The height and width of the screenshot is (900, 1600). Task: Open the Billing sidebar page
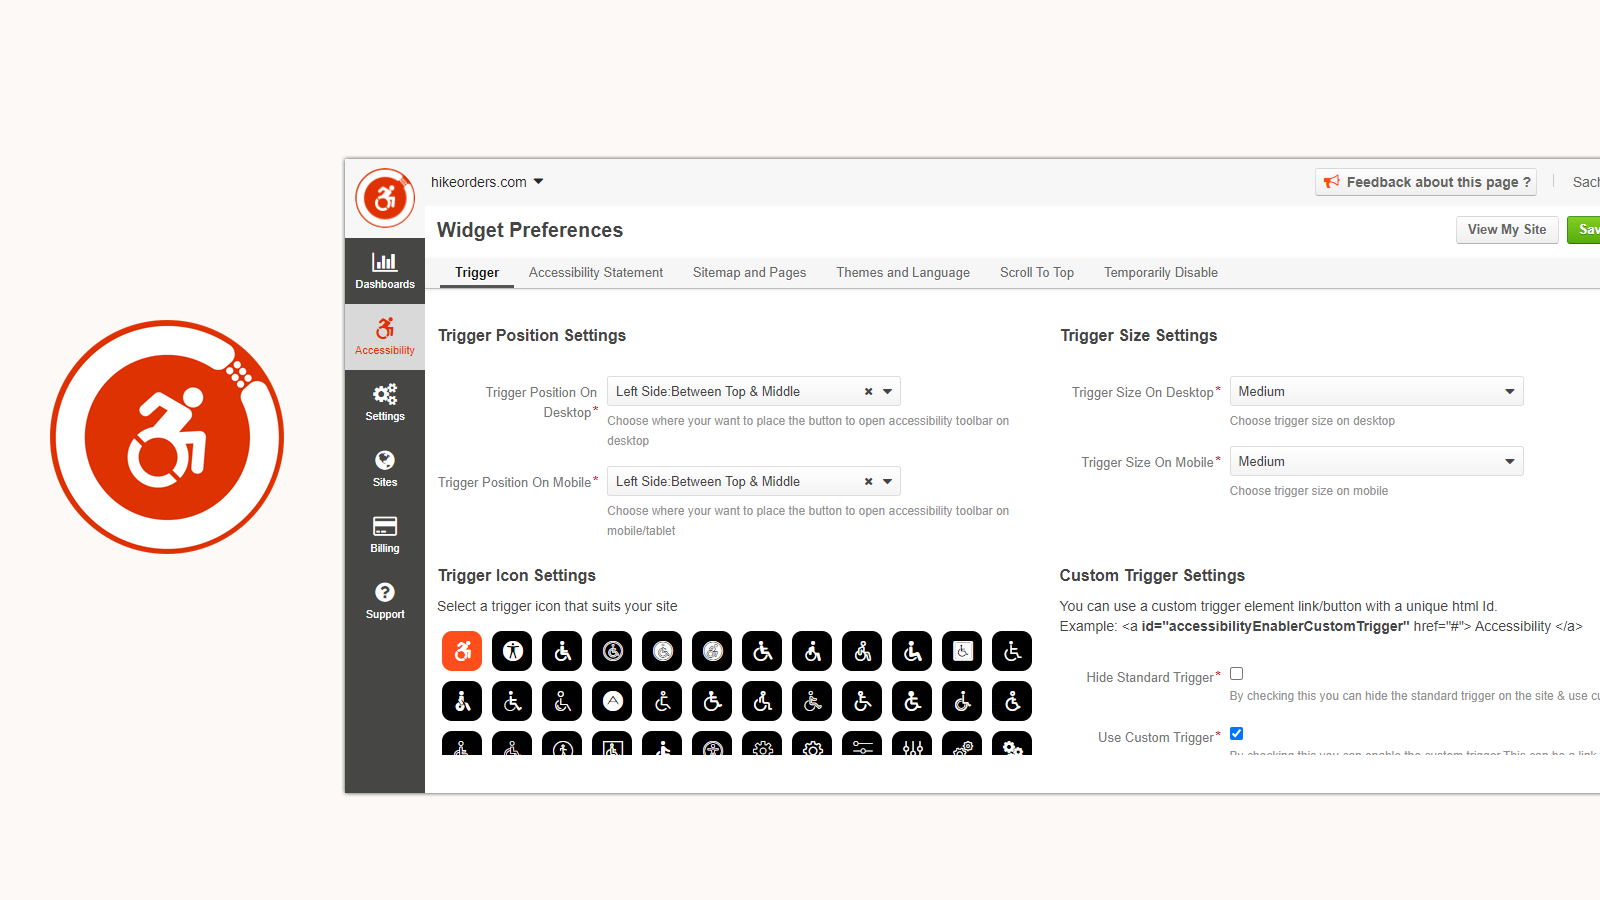click(385, 534)
